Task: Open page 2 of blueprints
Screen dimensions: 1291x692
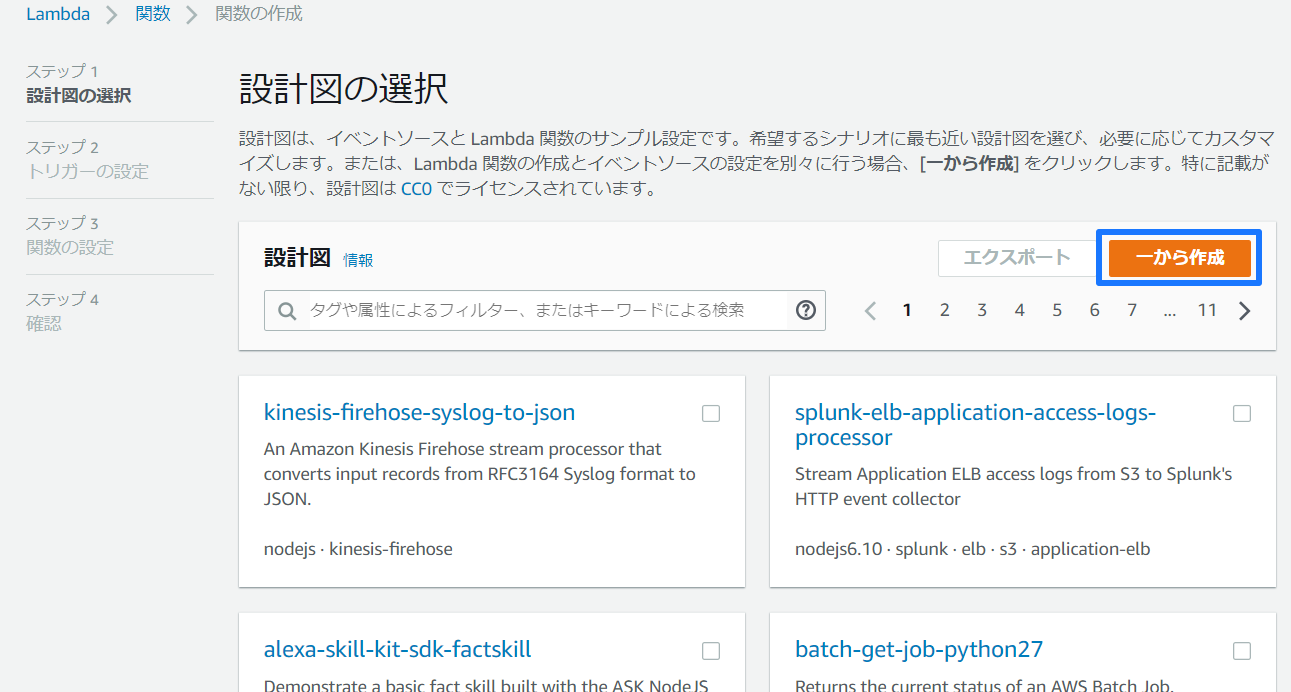Action: [944, 310]
